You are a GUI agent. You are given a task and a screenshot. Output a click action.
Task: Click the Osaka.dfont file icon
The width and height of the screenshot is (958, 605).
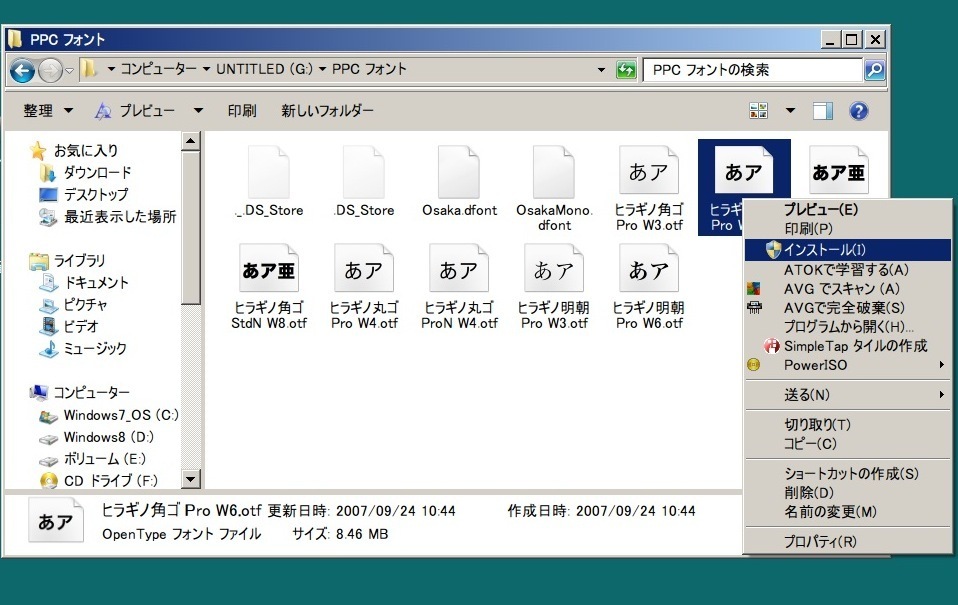click(459, 173)
